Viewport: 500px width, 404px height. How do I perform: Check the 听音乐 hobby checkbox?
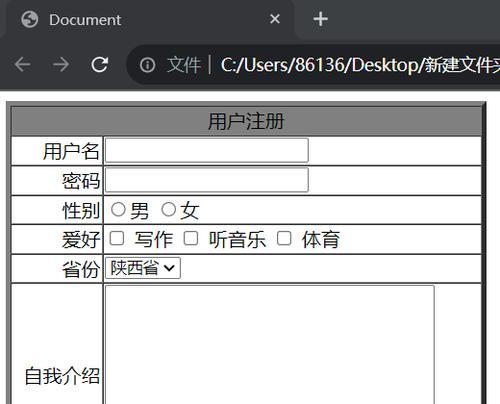point(191,239)
